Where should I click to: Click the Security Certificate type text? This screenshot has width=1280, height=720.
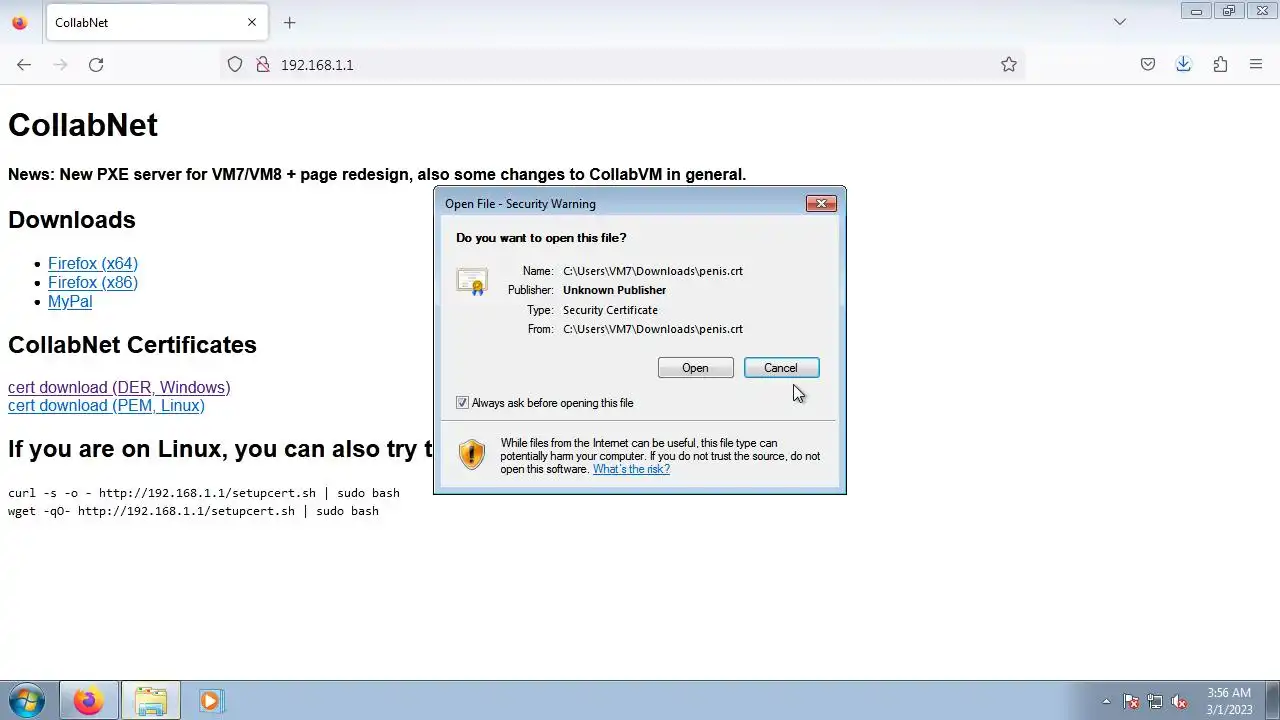click(x=610, y=310)
